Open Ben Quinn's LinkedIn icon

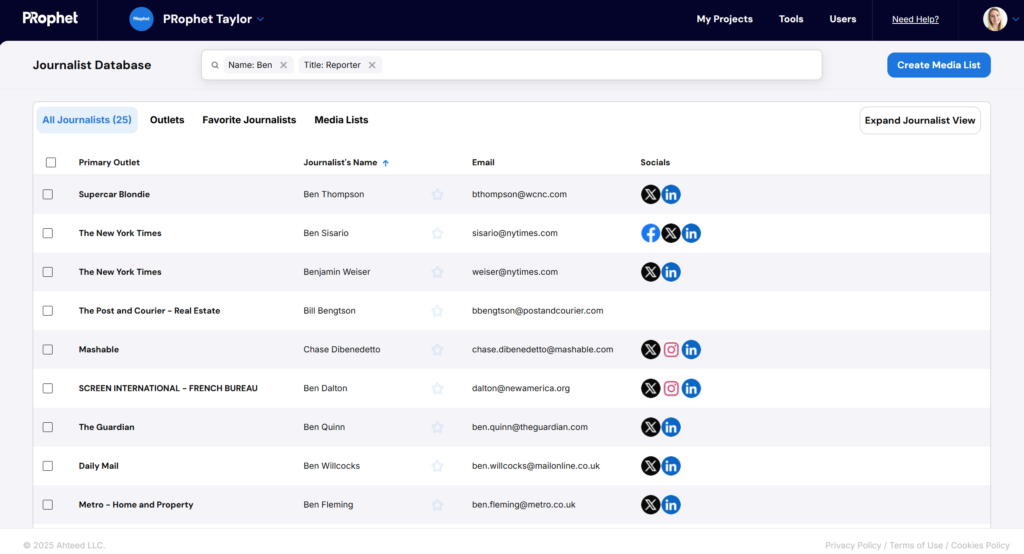pos(671,427)
